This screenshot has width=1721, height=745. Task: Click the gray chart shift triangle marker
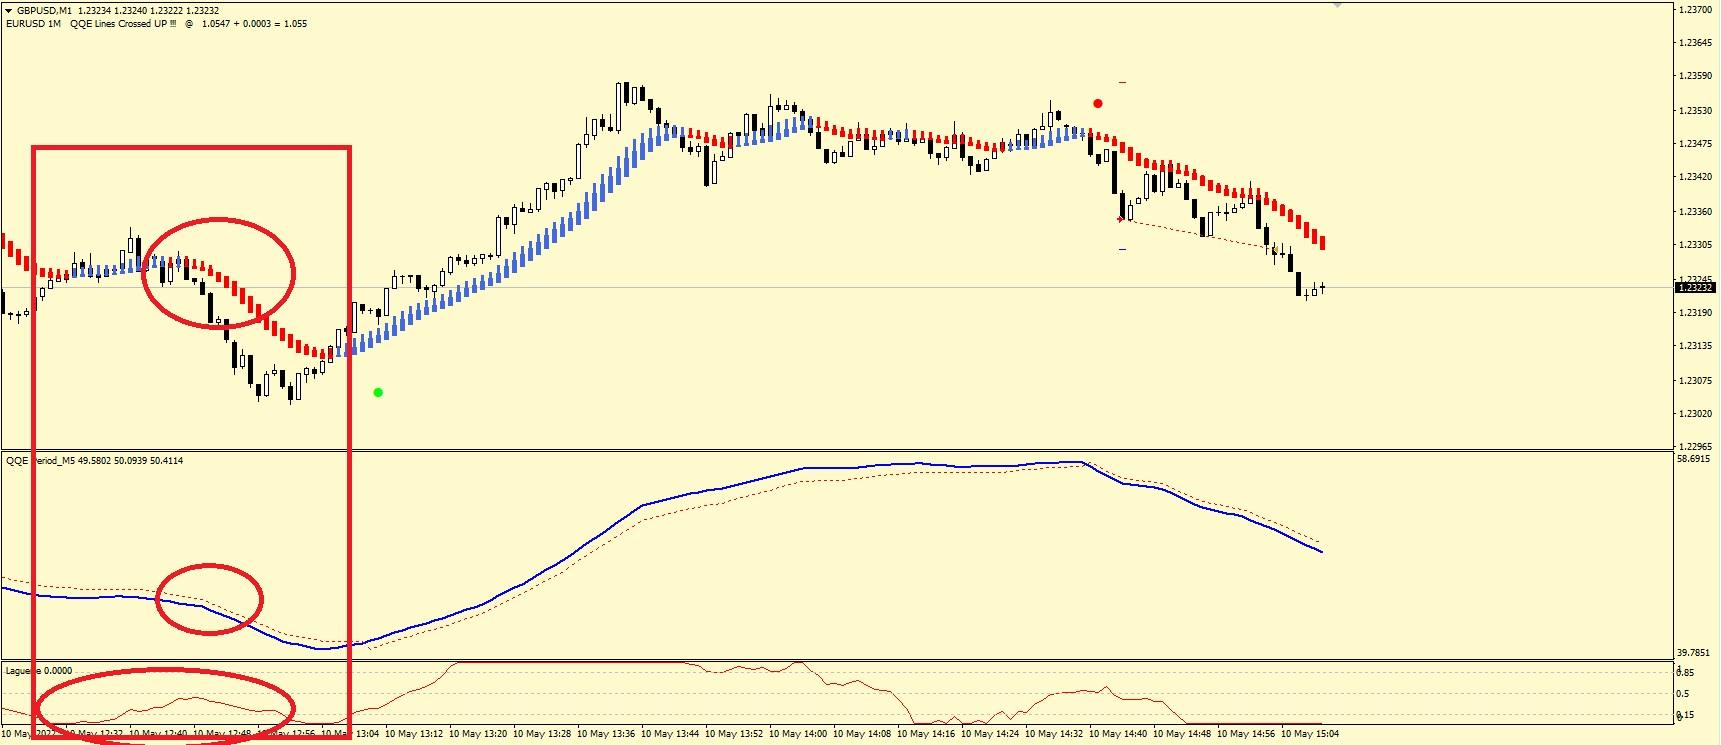point(1337,5)
